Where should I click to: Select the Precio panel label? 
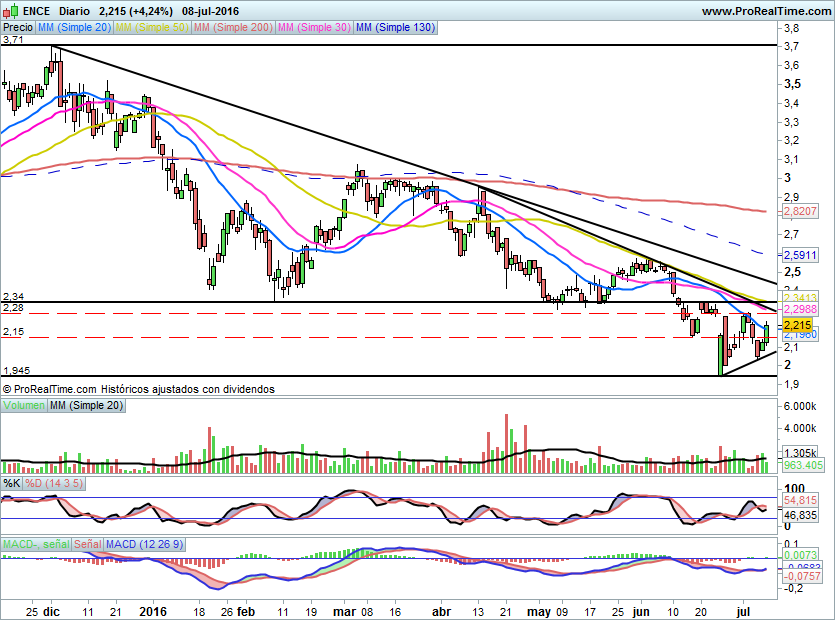[x=18, y=29]
